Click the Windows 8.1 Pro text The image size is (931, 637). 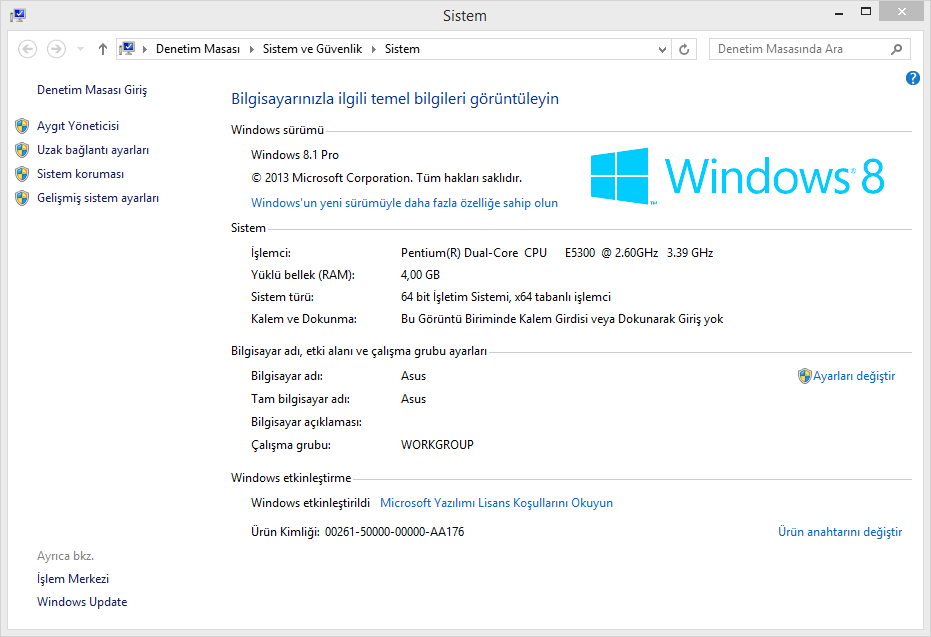[x=294, y=155]
